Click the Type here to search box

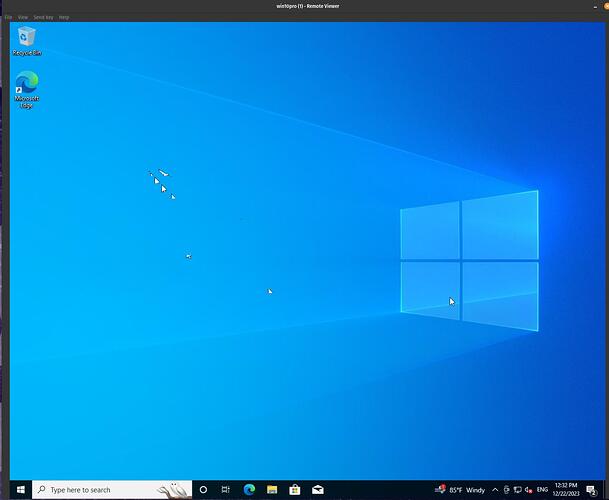coord(112,490)
